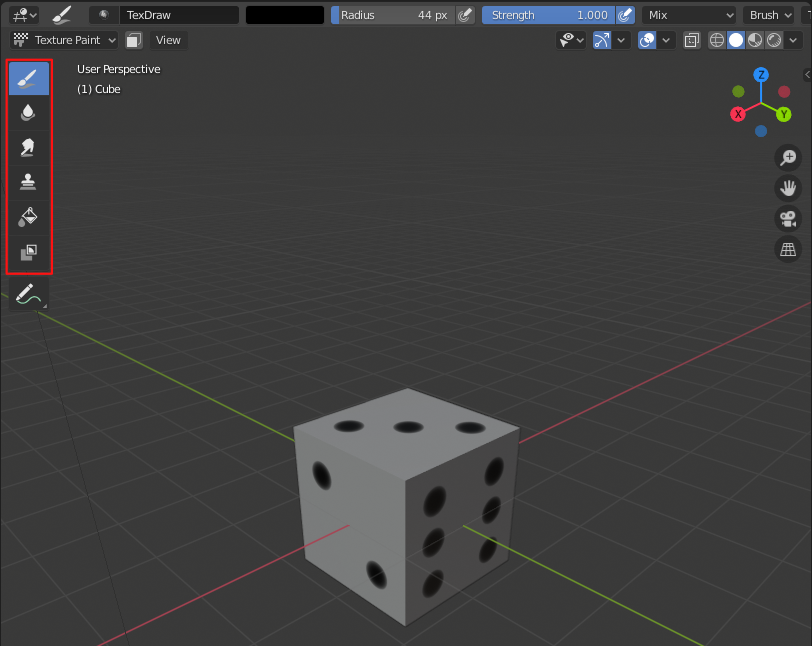The height and width of the screenshot is (646, 812).
Task: Select the Soften tool
Action: (x=29, y=113)
